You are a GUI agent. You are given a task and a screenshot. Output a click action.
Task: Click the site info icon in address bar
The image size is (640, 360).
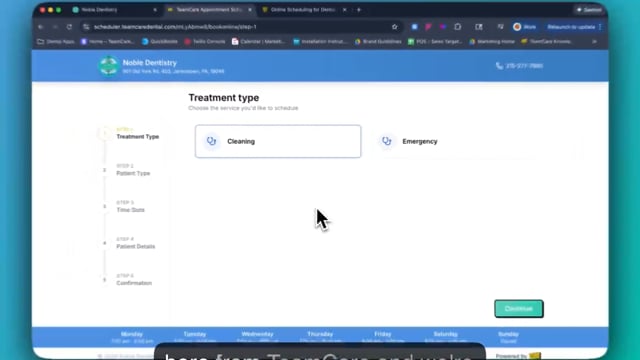[86, 27]
